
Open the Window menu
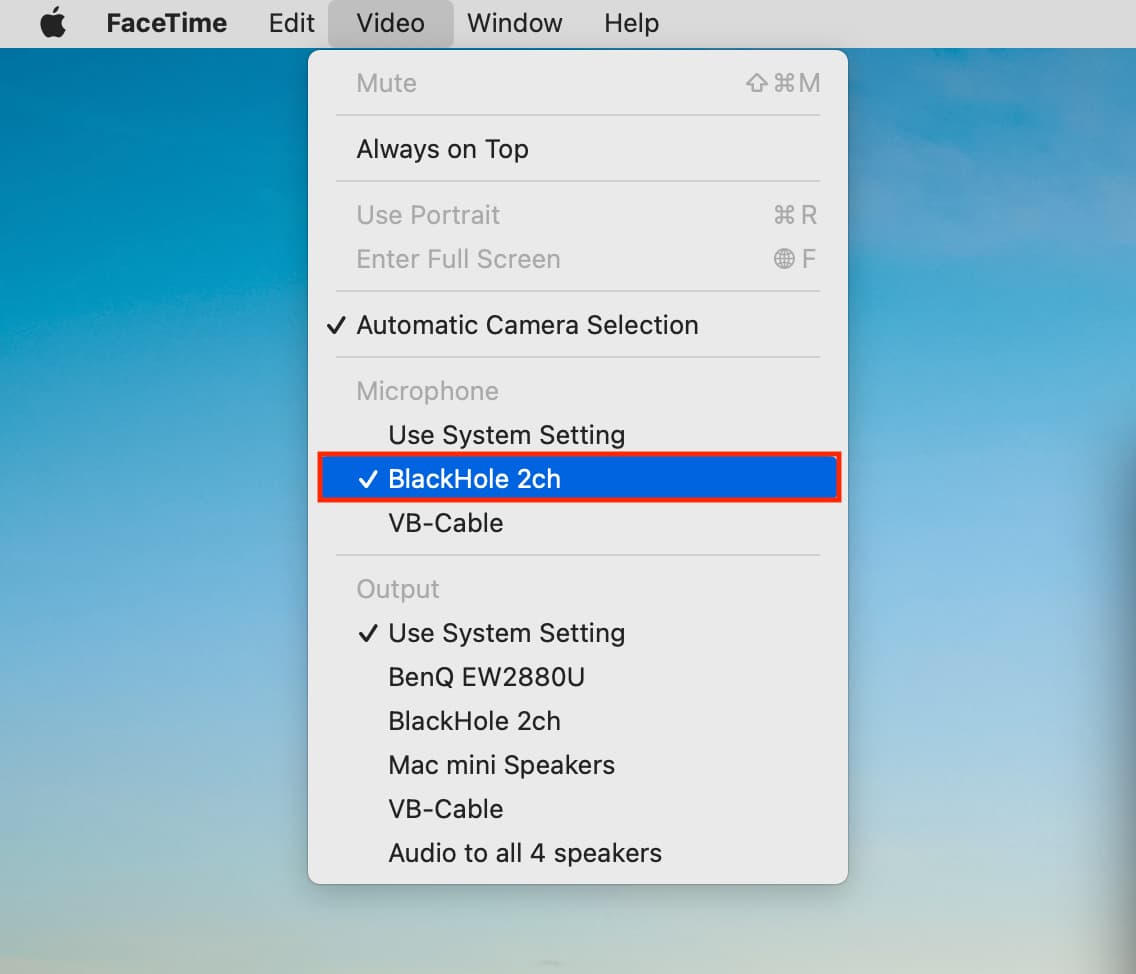click(x=514, y=23)
